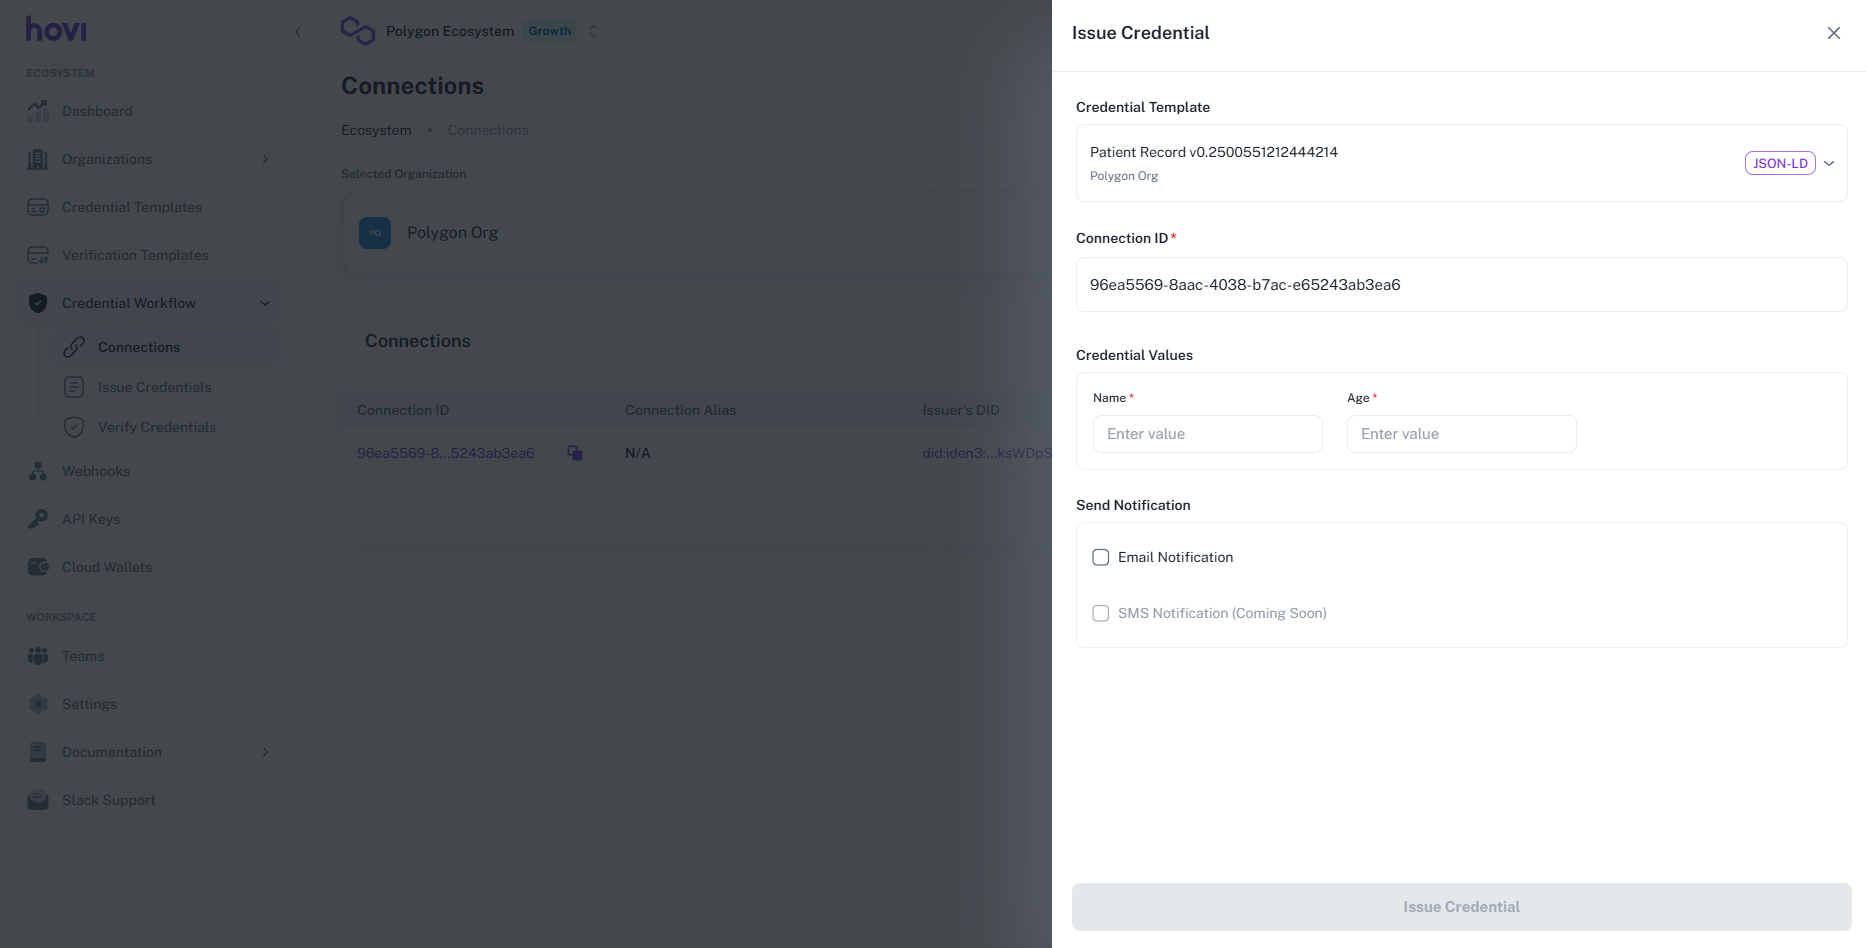Viewport: 1866px width, 948px height.
Task: Copy the connection ID using copy icon
Action: click(x=575, y=453)
